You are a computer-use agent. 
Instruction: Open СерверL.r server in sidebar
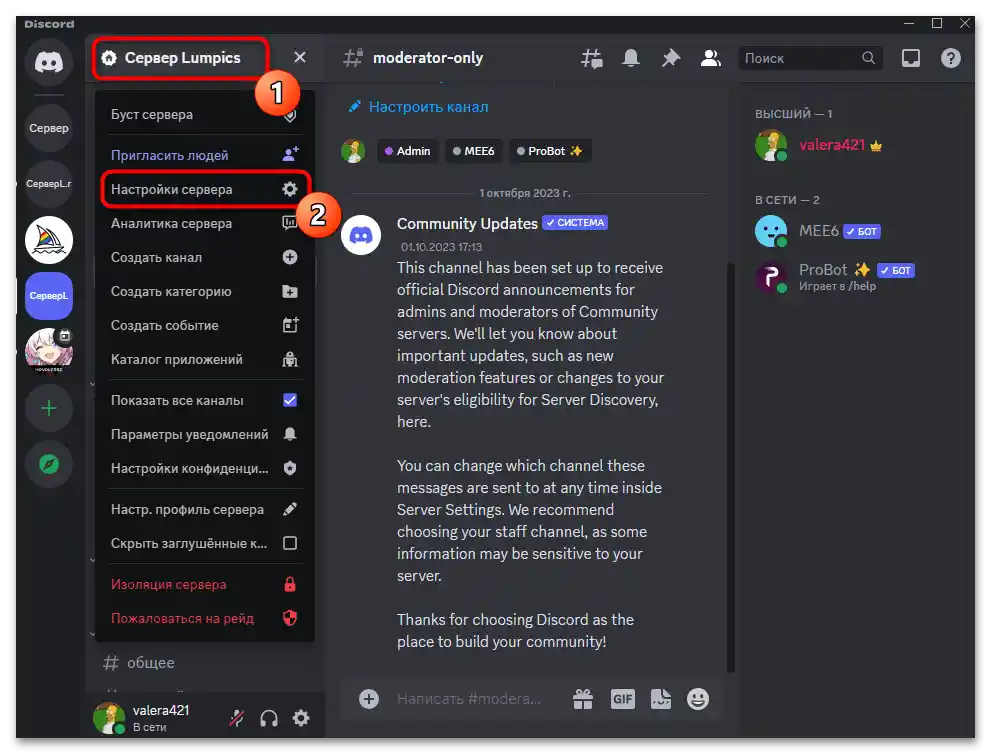[49, 184]
